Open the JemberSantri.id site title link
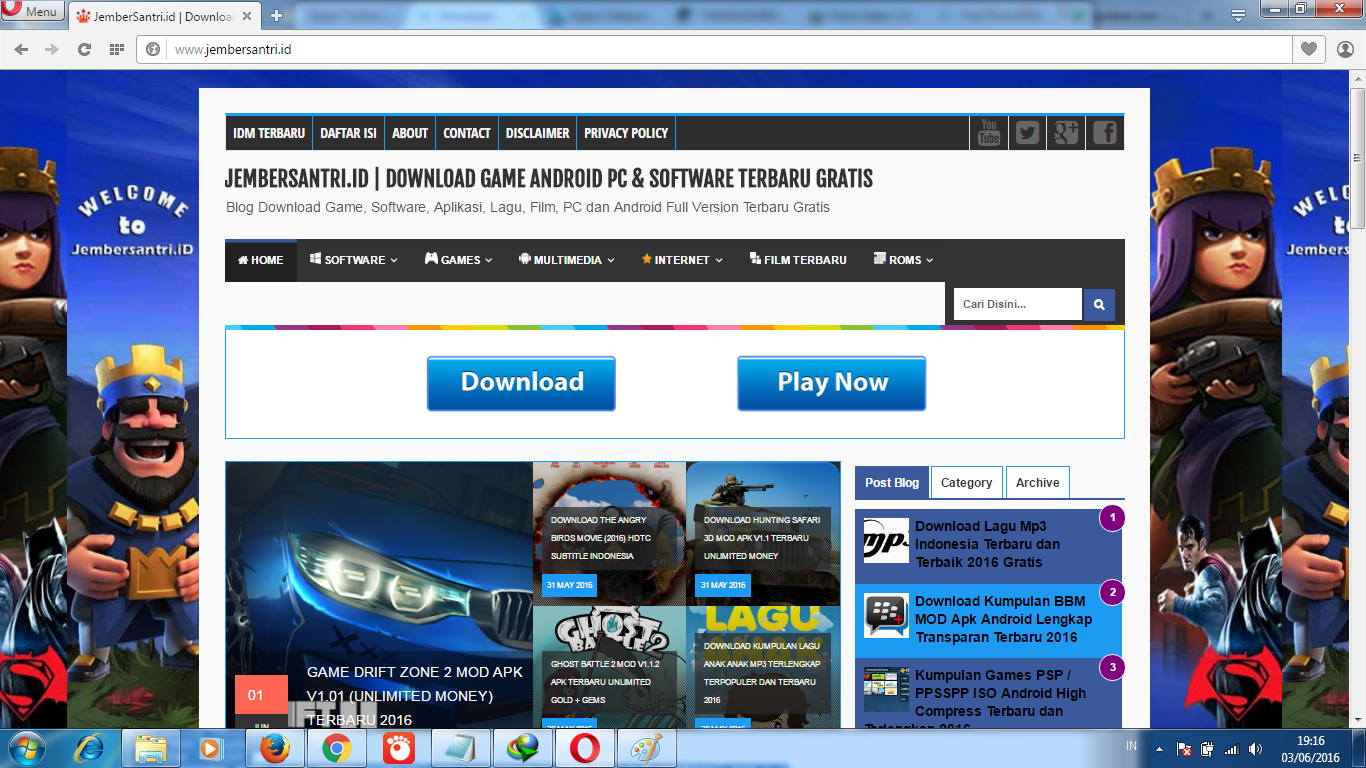 point(549,179)
